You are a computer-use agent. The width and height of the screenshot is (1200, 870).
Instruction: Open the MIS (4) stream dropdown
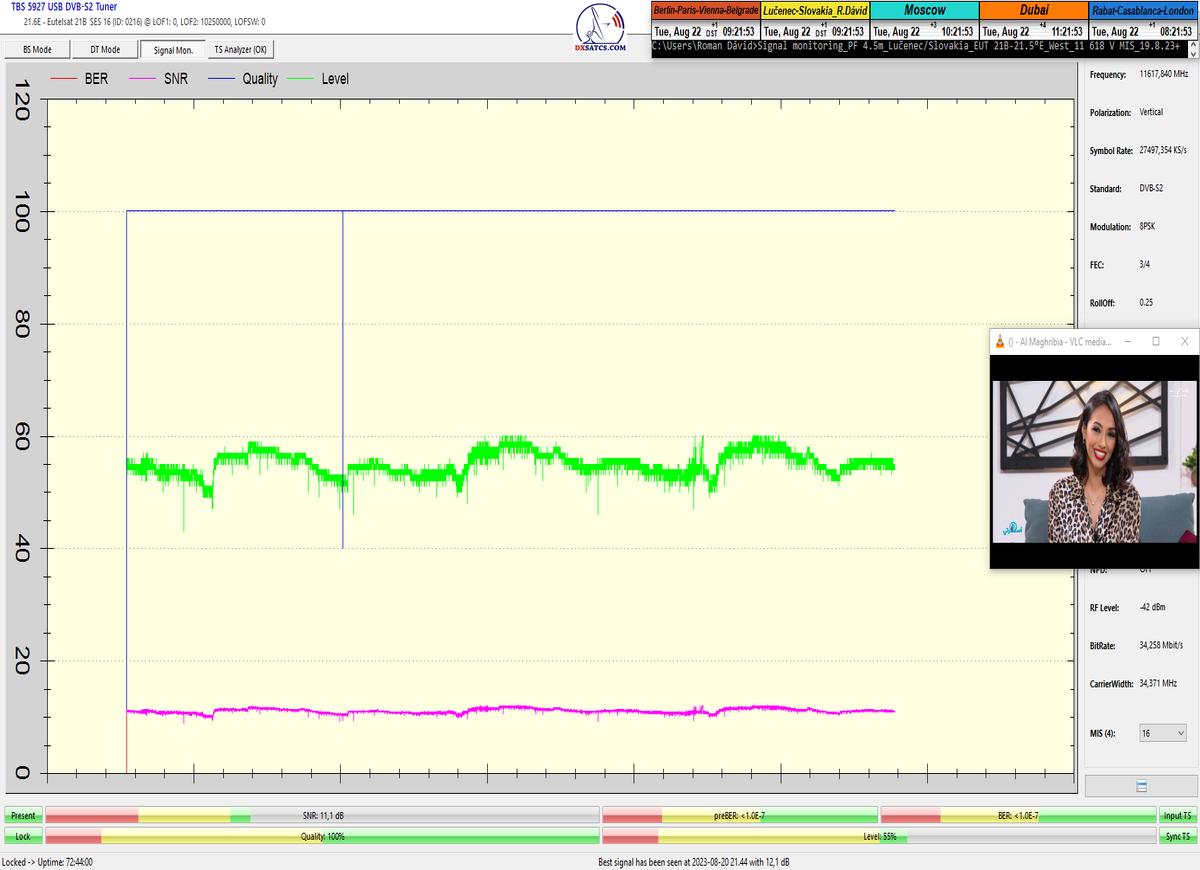1162,733
